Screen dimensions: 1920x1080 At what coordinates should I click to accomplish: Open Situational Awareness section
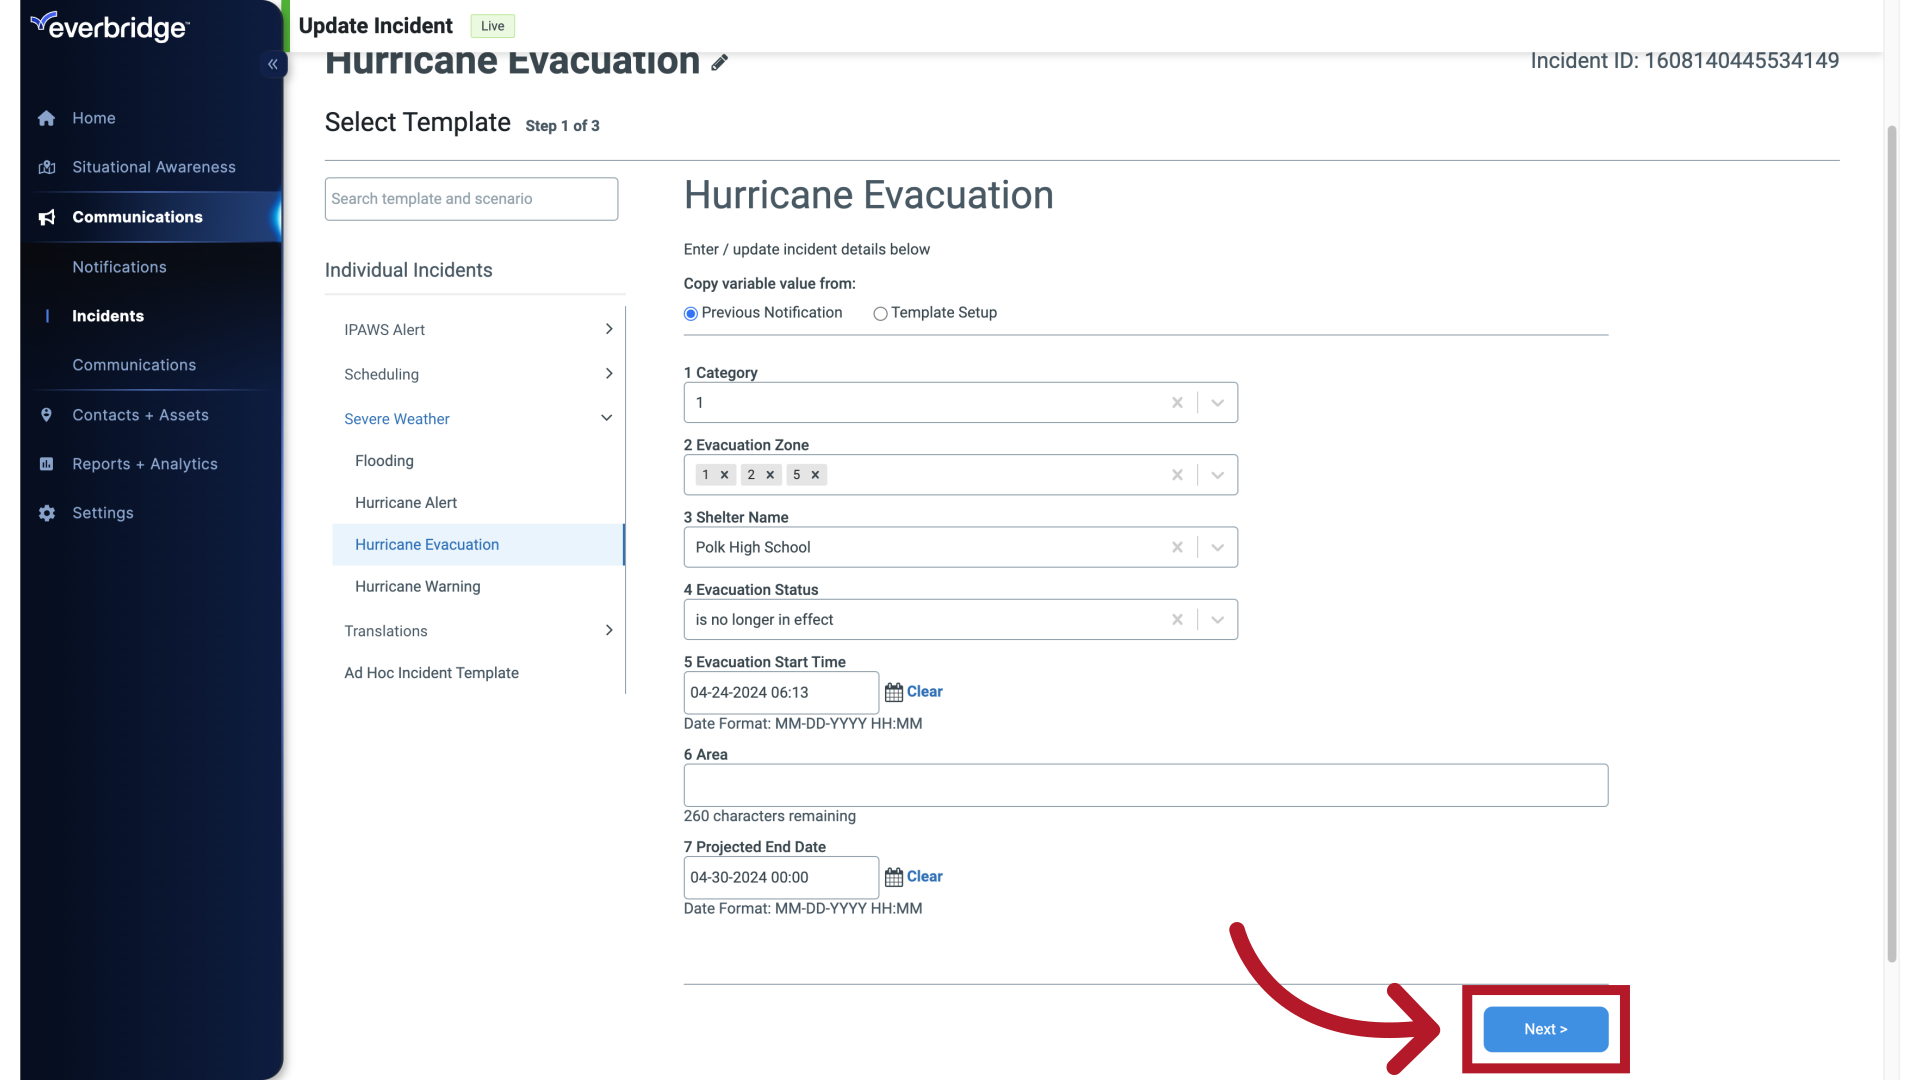(x=154, y=166)
